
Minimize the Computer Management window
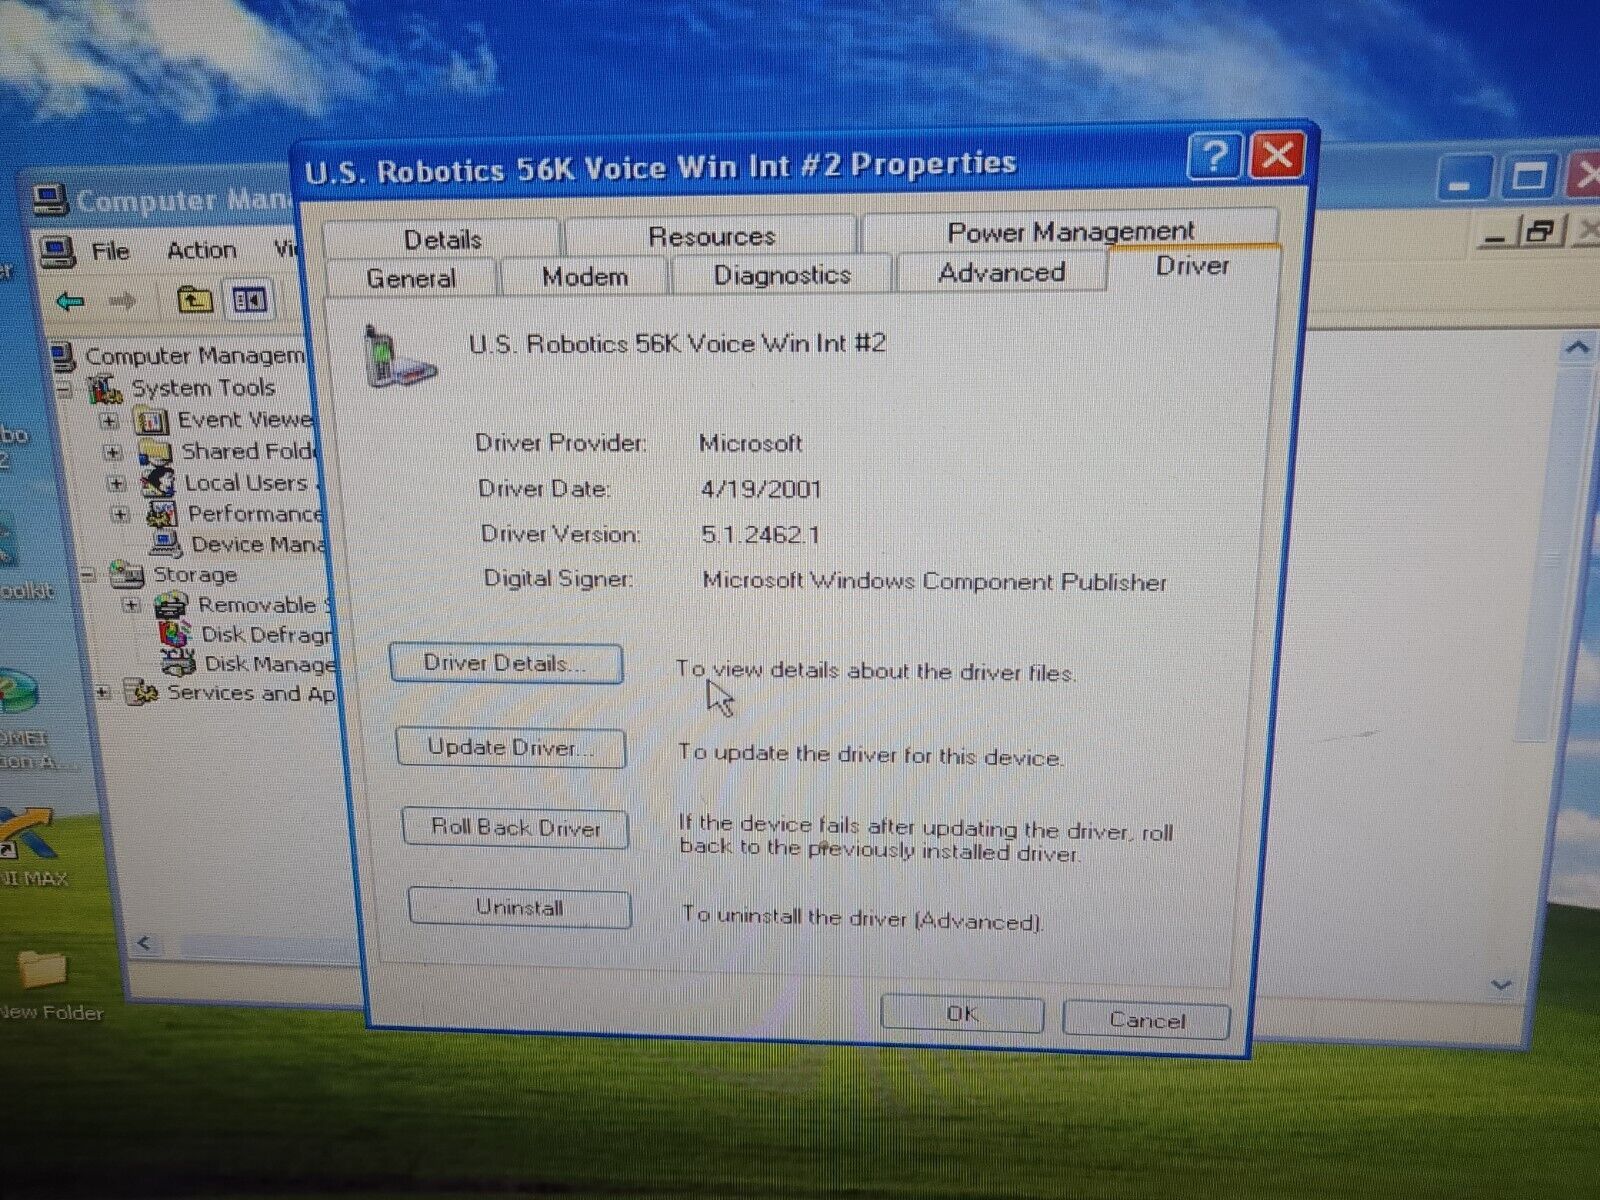tap(1462, 179)
